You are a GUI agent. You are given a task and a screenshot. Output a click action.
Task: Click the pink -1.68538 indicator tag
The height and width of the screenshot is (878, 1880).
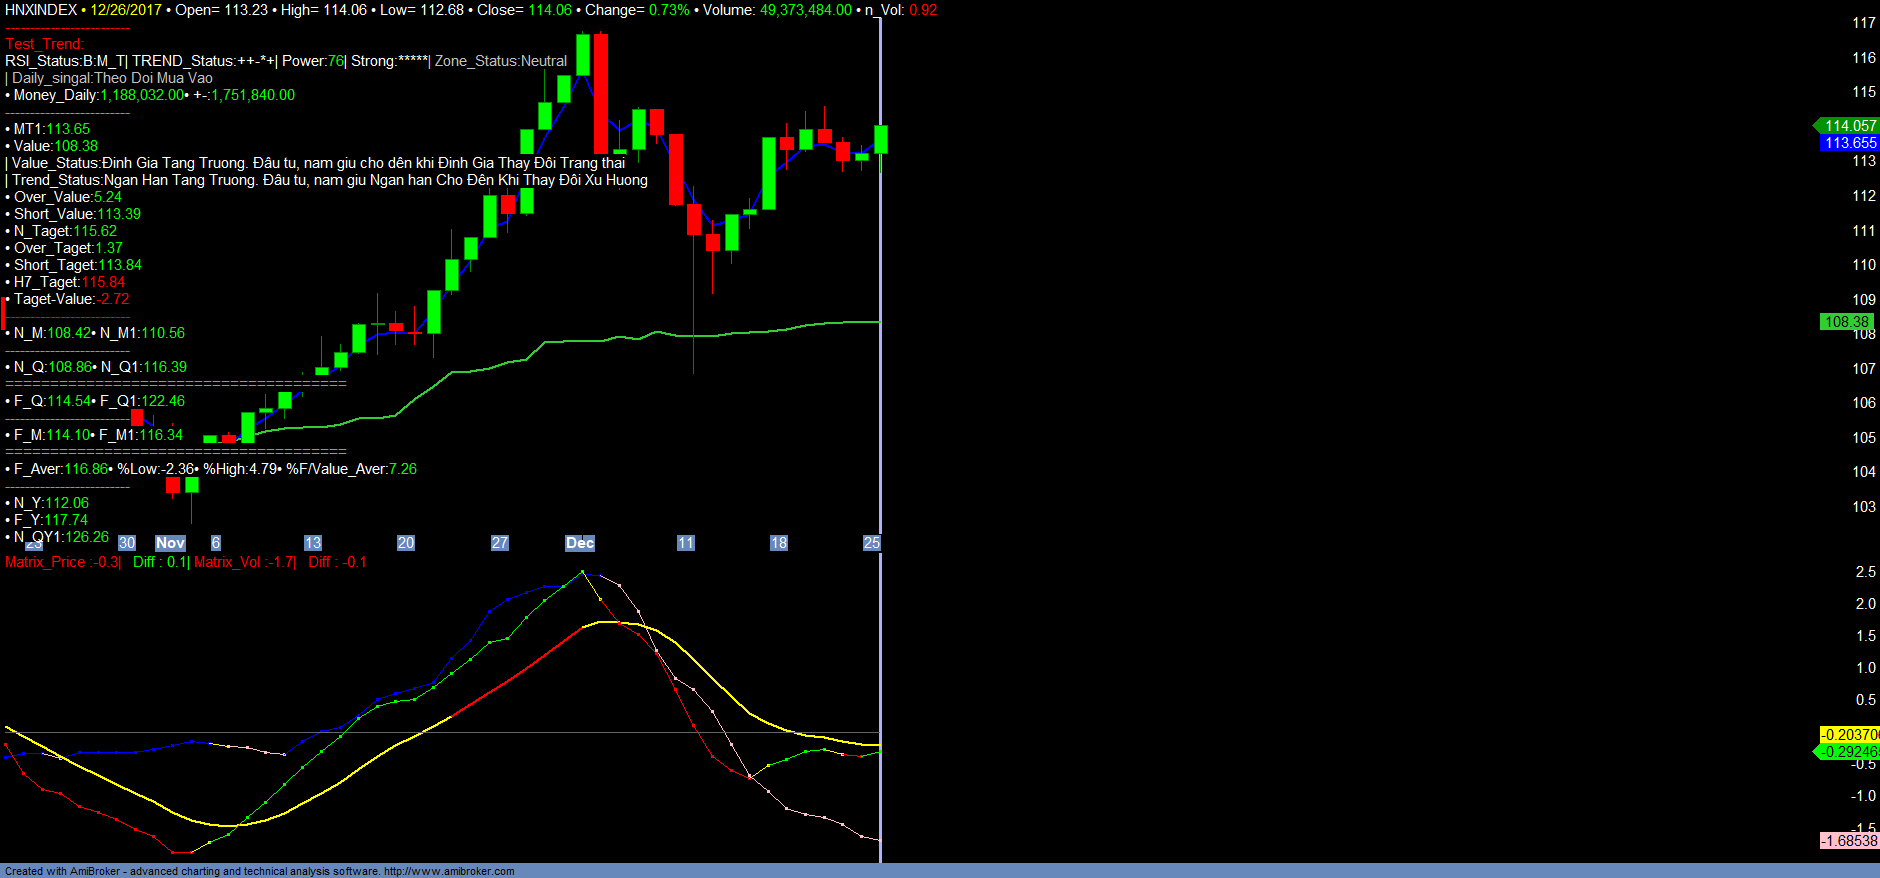1849,841
